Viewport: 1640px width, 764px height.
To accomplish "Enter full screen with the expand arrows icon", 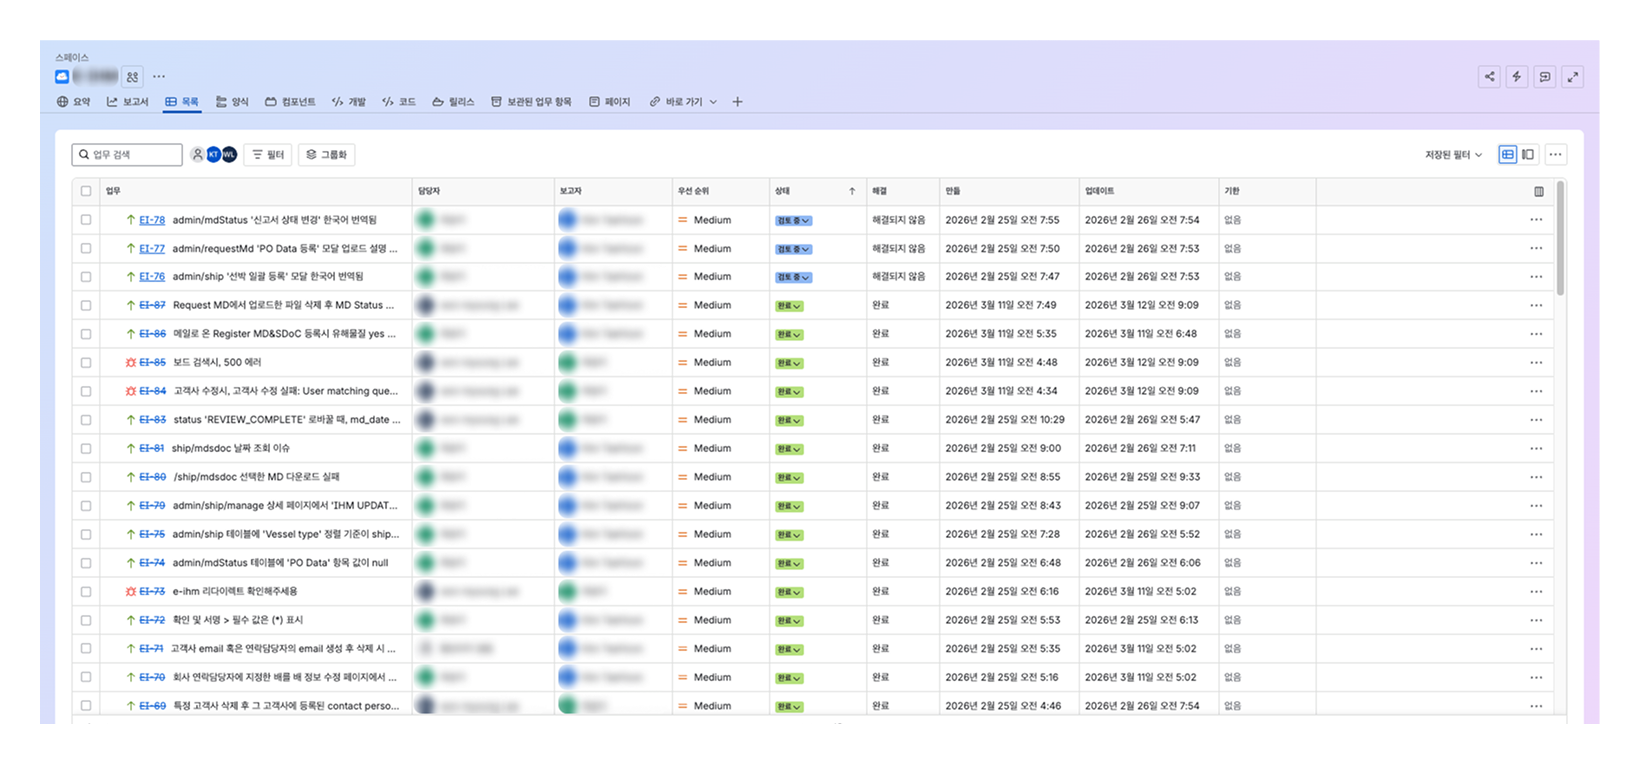I will [x=1573, y=77].
